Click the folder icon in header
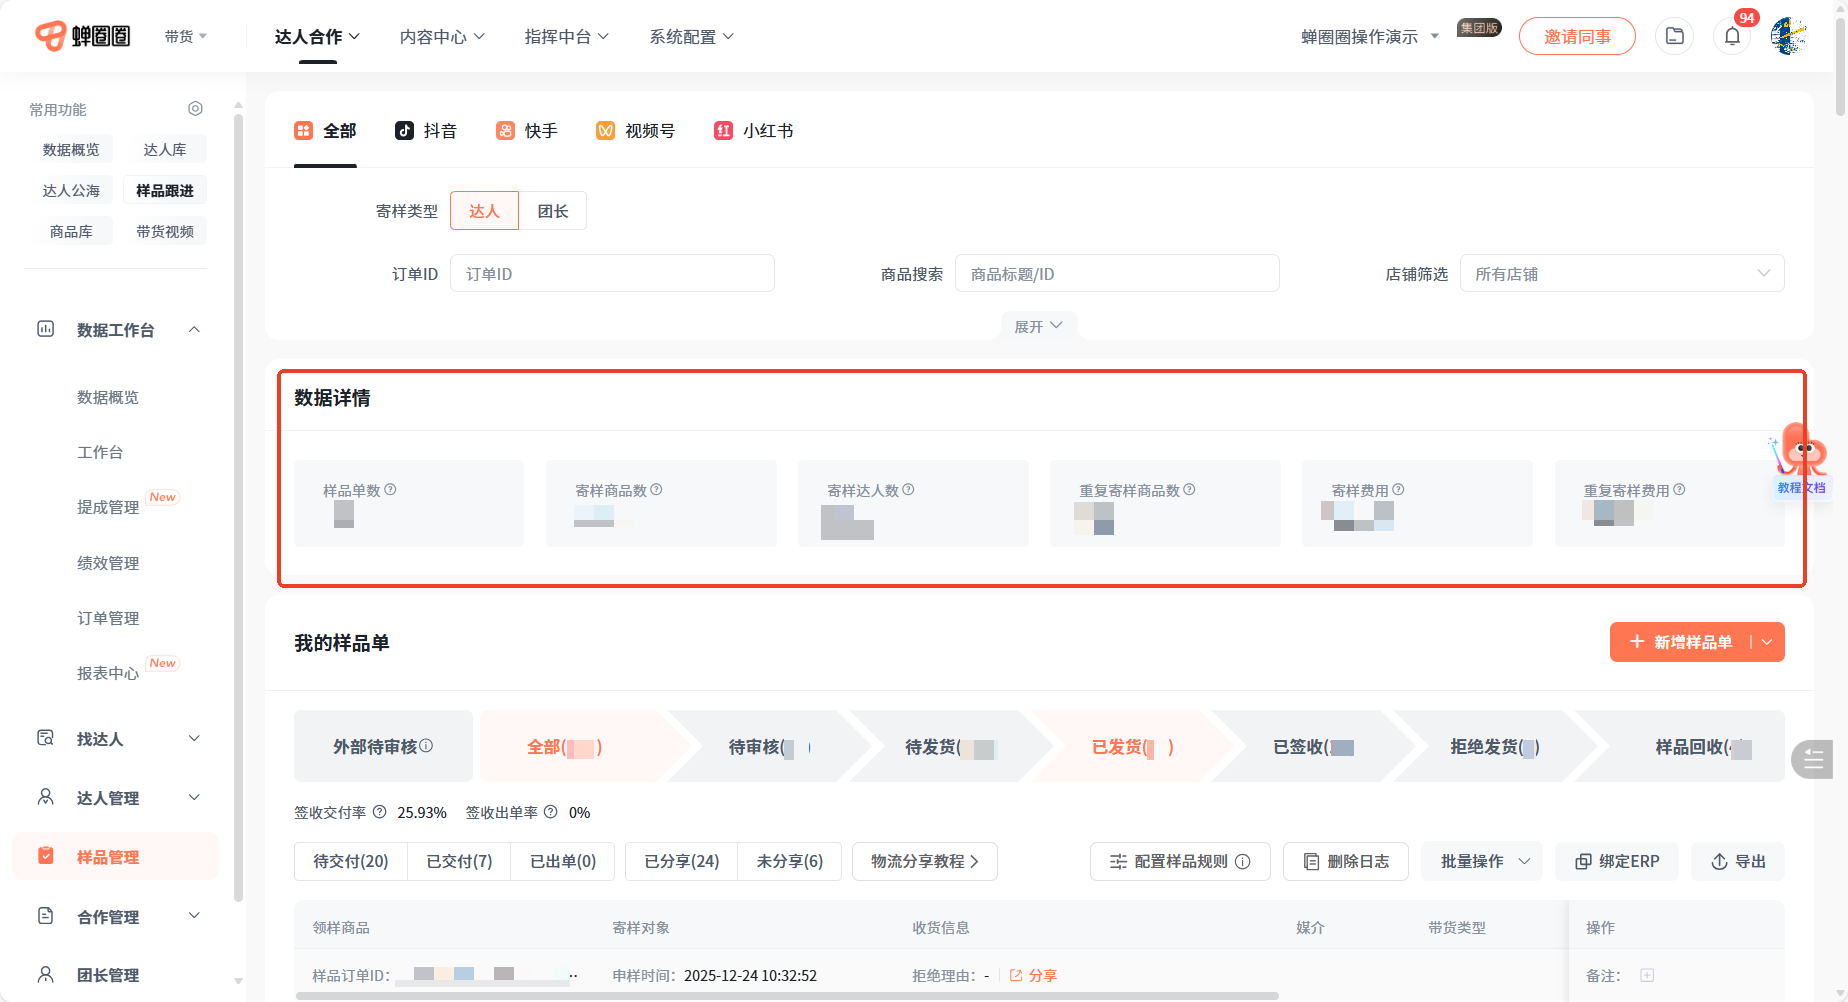The width and height of the screenshot is (1848, 1002). point(1674,37)
